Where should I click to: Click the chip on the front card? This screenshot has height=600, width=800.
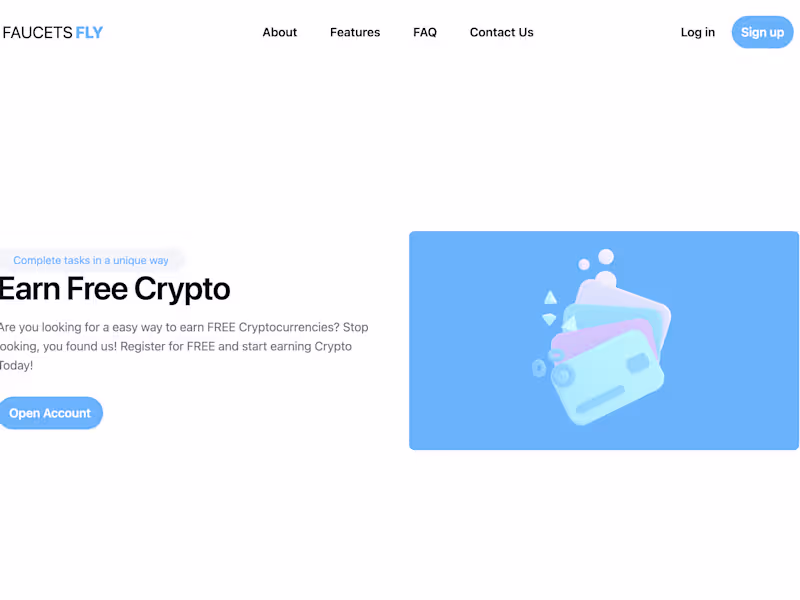click(638, 363)
